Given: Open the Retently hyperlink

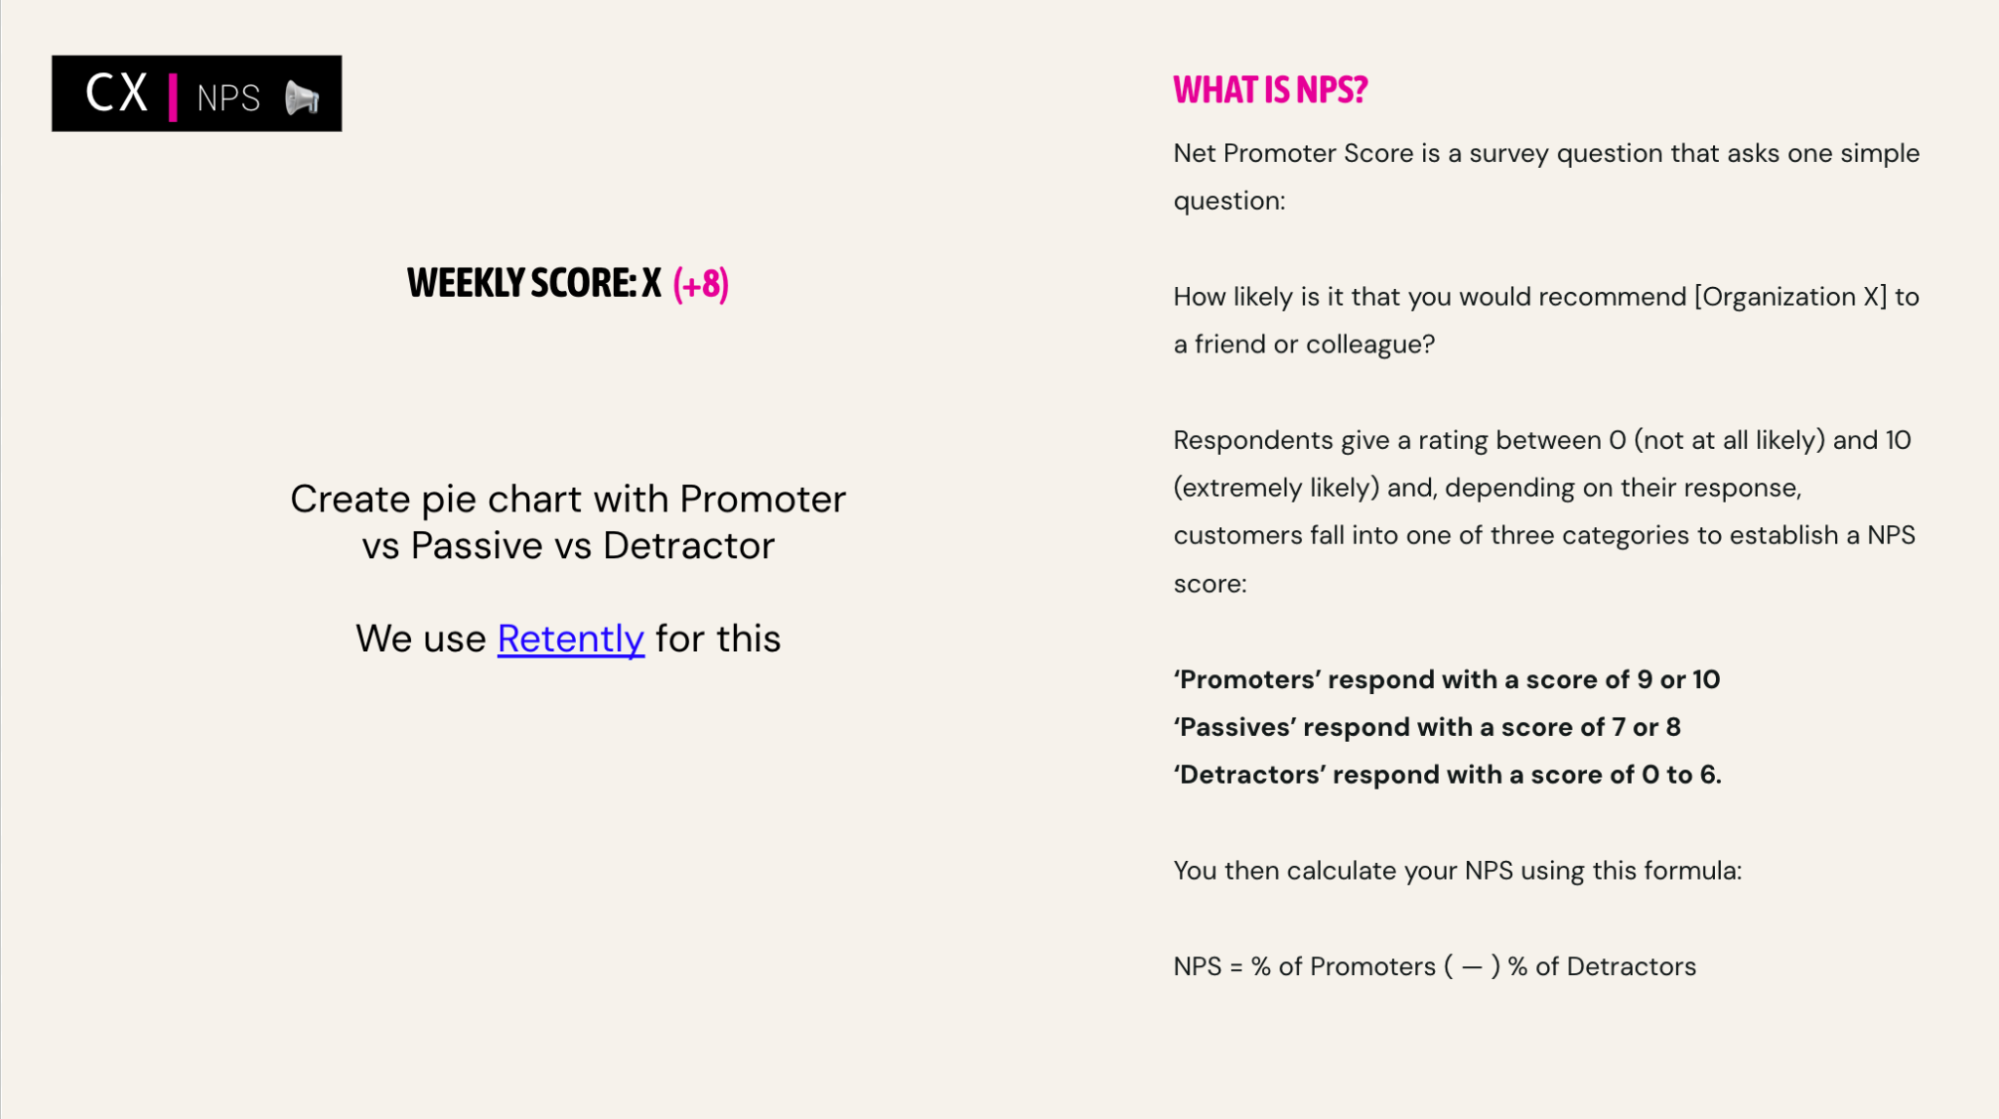Looking at the screenshot, I should pyautogui.click(x=570, y=639).
